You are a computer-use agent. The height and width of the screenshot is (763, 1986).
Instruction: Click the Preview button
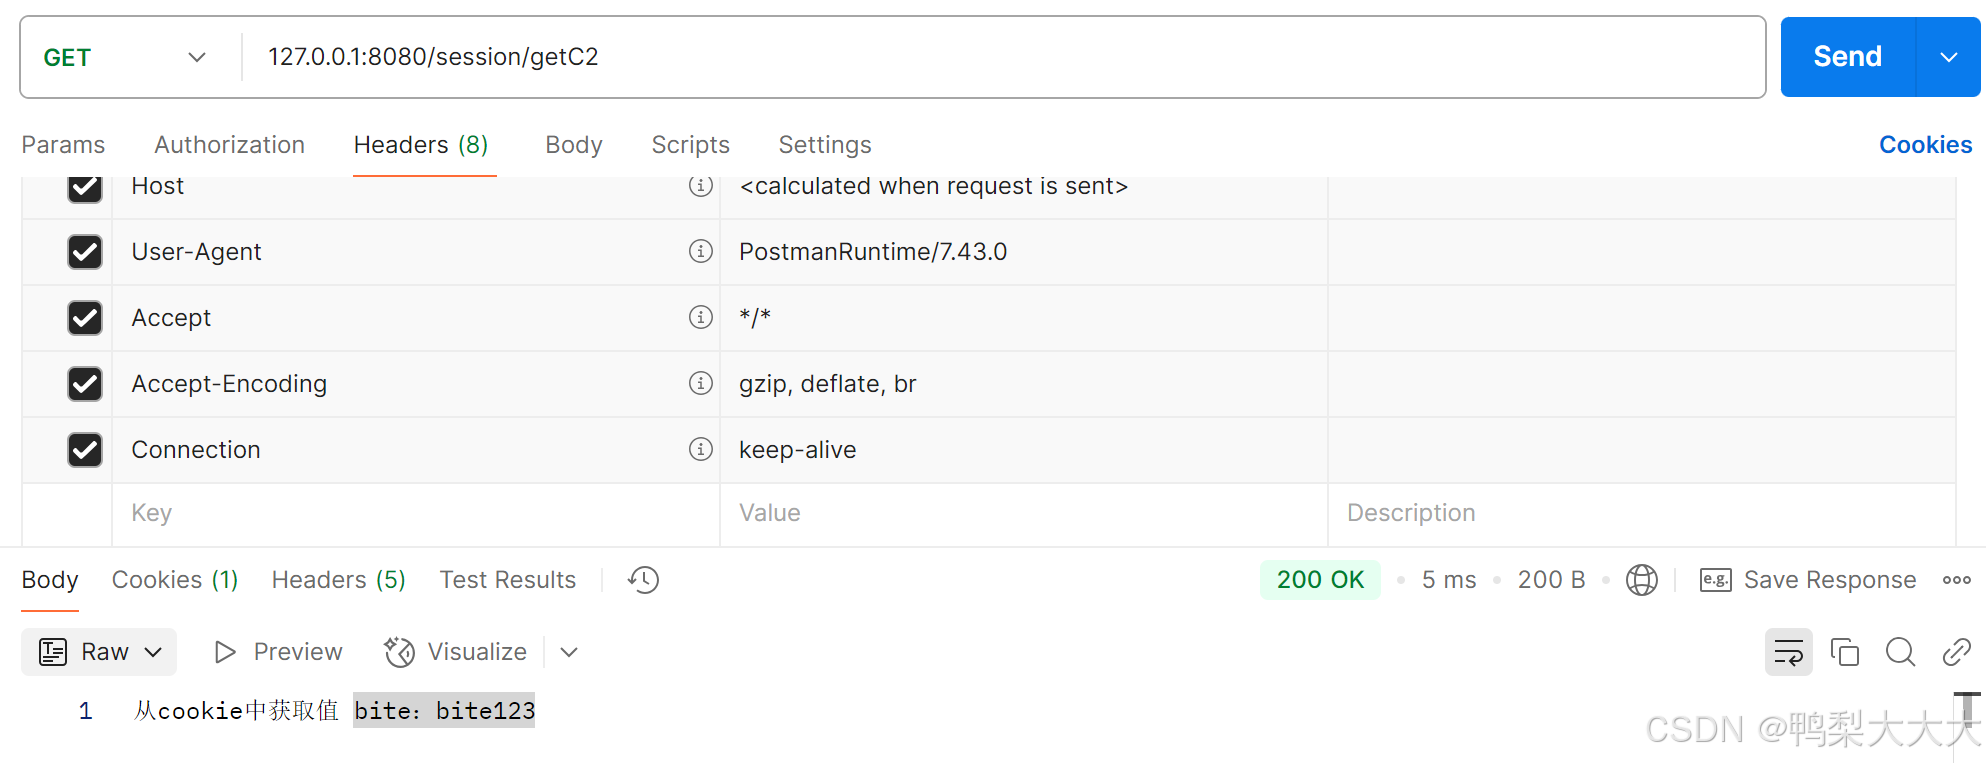pyautogui.click(x=279, y=653)
